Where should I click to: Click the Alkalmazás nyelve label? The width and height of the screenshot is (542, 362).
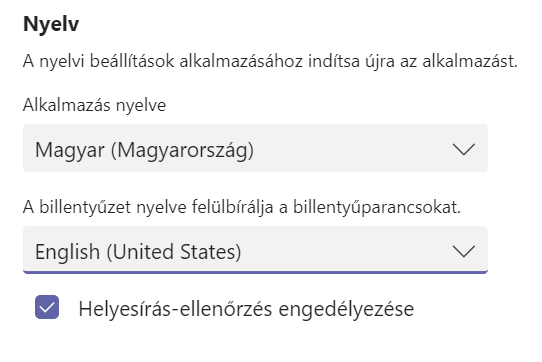coord(94,105)
